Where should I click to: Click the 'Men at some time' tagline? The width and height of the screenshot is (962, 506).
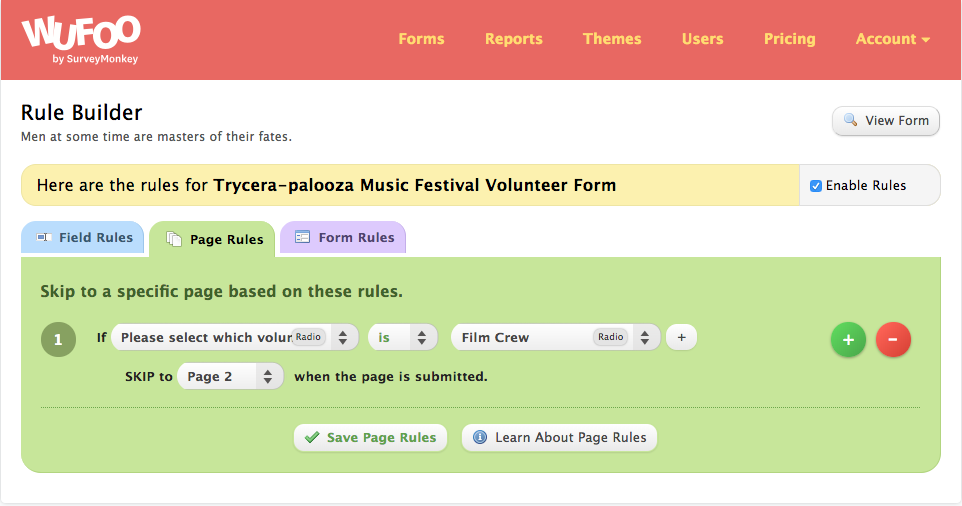click(x=156, y=137)
